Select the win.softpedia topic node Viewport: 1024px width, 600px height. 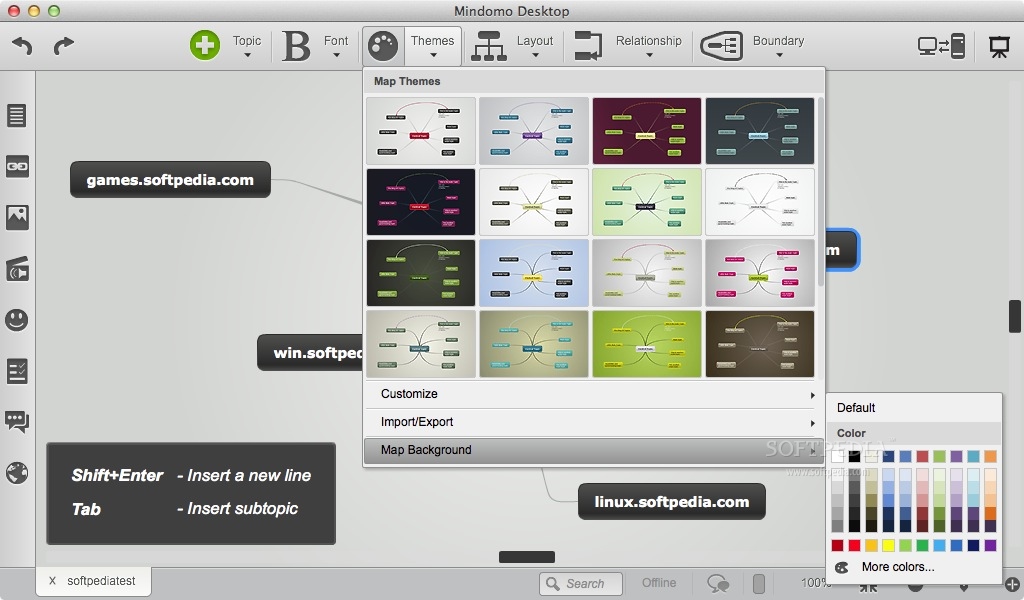[x=310, y=353]
